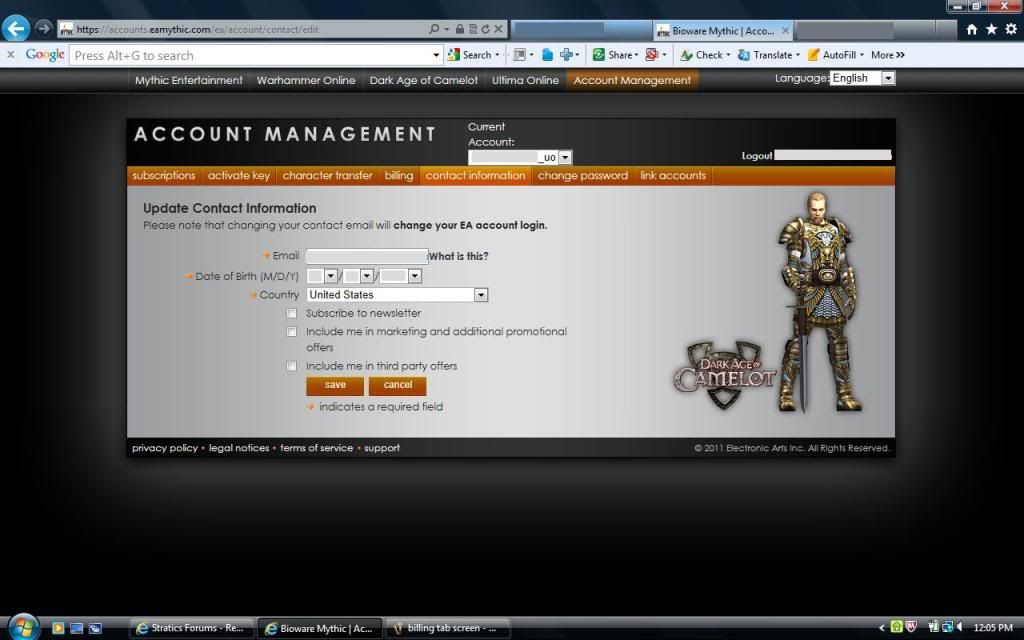Open the terms of service footer link
This screenshot has height=640, width=1024.
316,448
